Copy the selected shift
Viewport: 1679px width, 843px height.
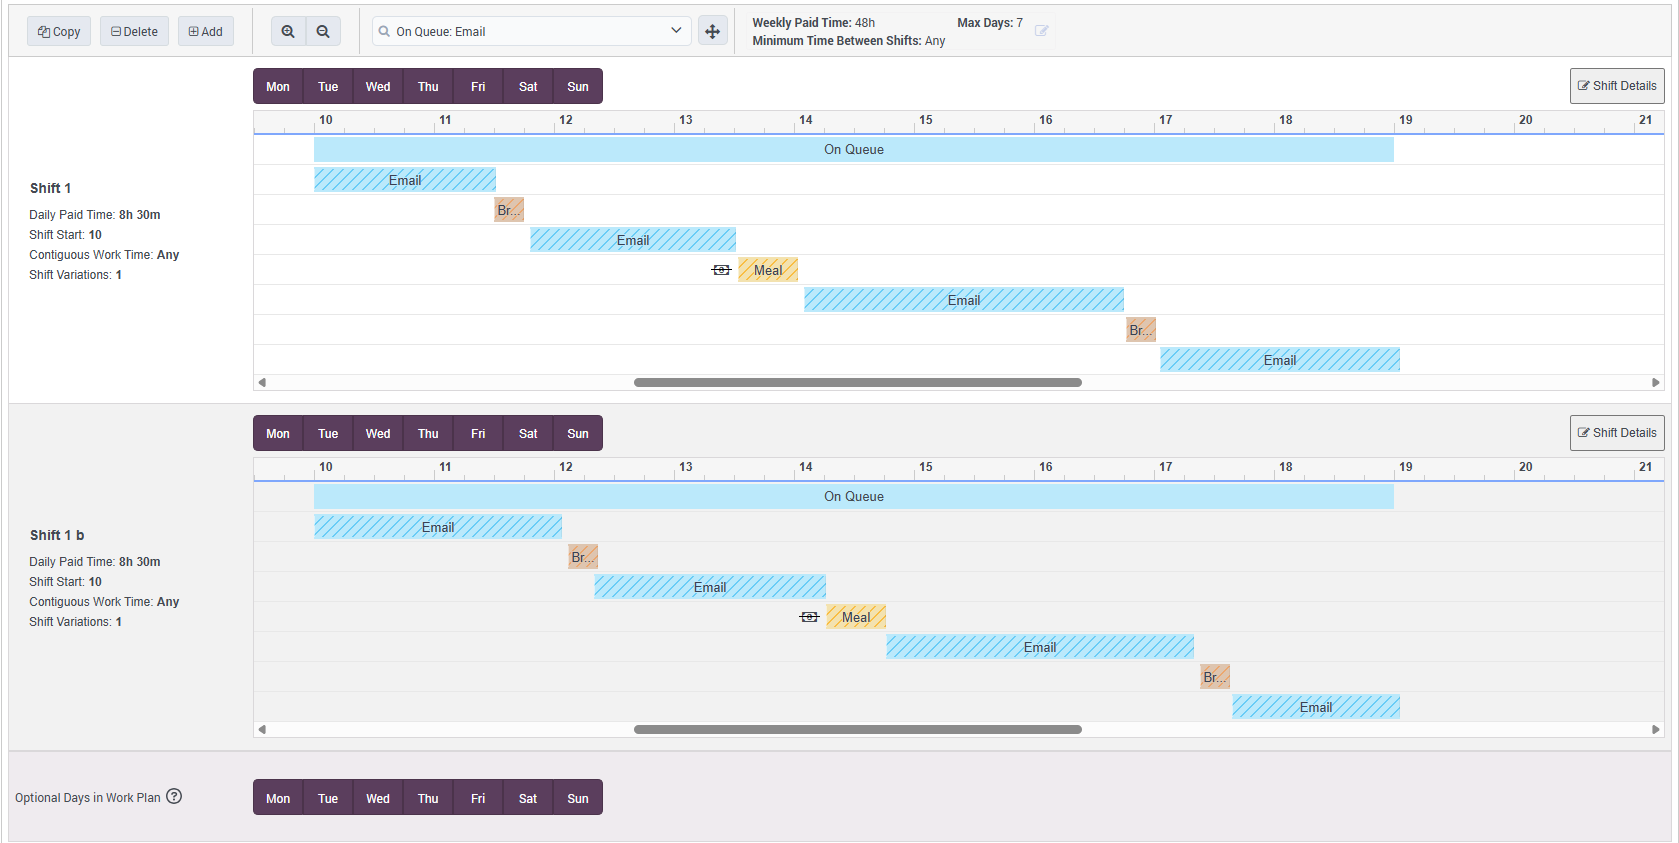click(x=59, y=31)
